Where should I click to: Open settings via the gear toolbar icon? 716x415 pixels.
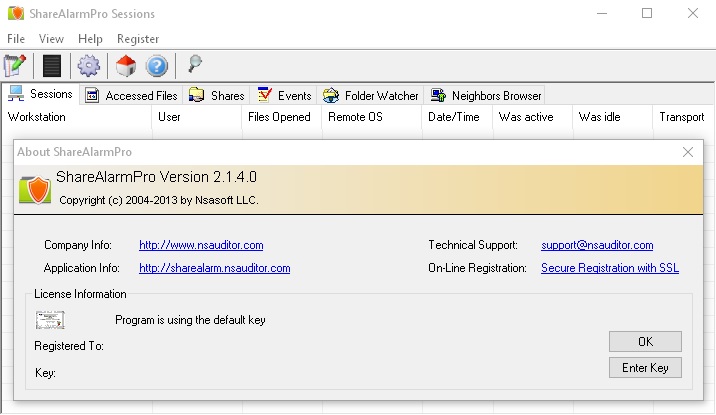click(89, 66)
